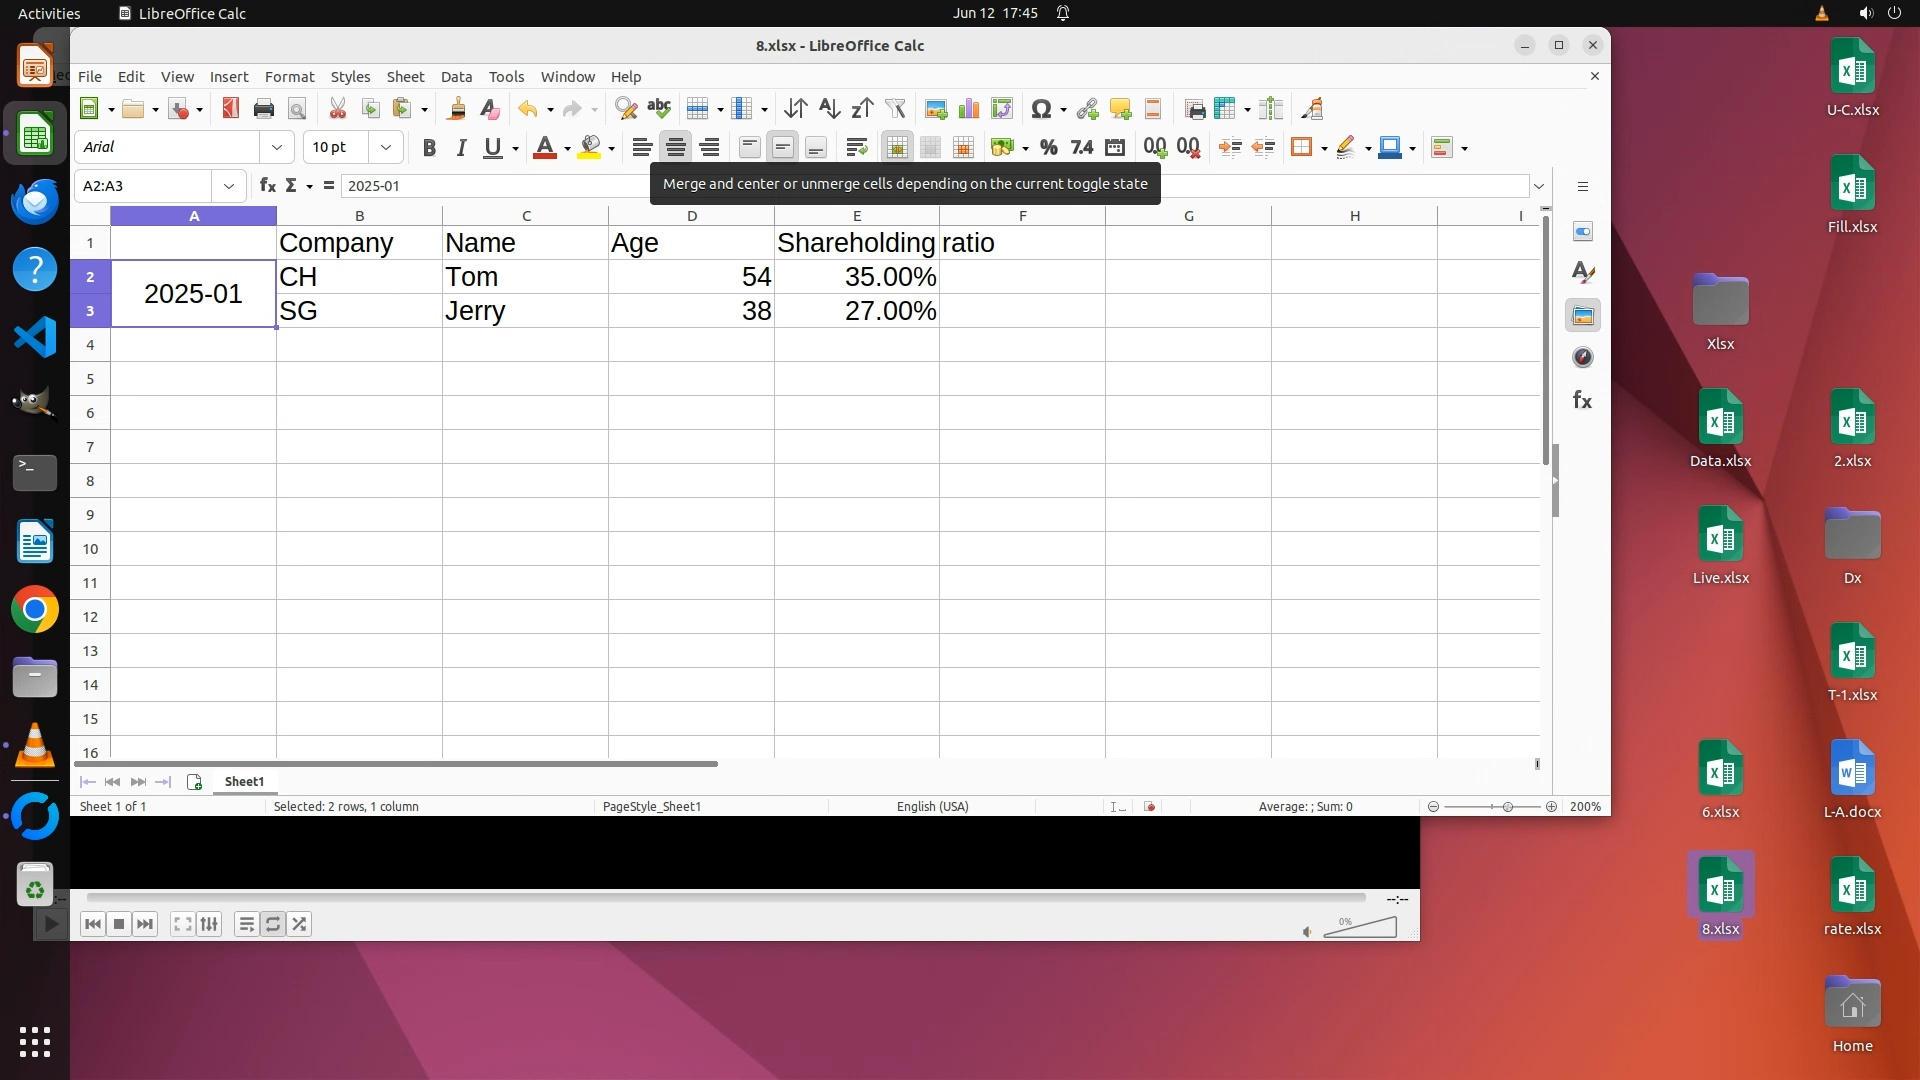1920x1080 pixels.
Task: Click the AutoFilter funnel icon
Action: [x=895, y=109]
